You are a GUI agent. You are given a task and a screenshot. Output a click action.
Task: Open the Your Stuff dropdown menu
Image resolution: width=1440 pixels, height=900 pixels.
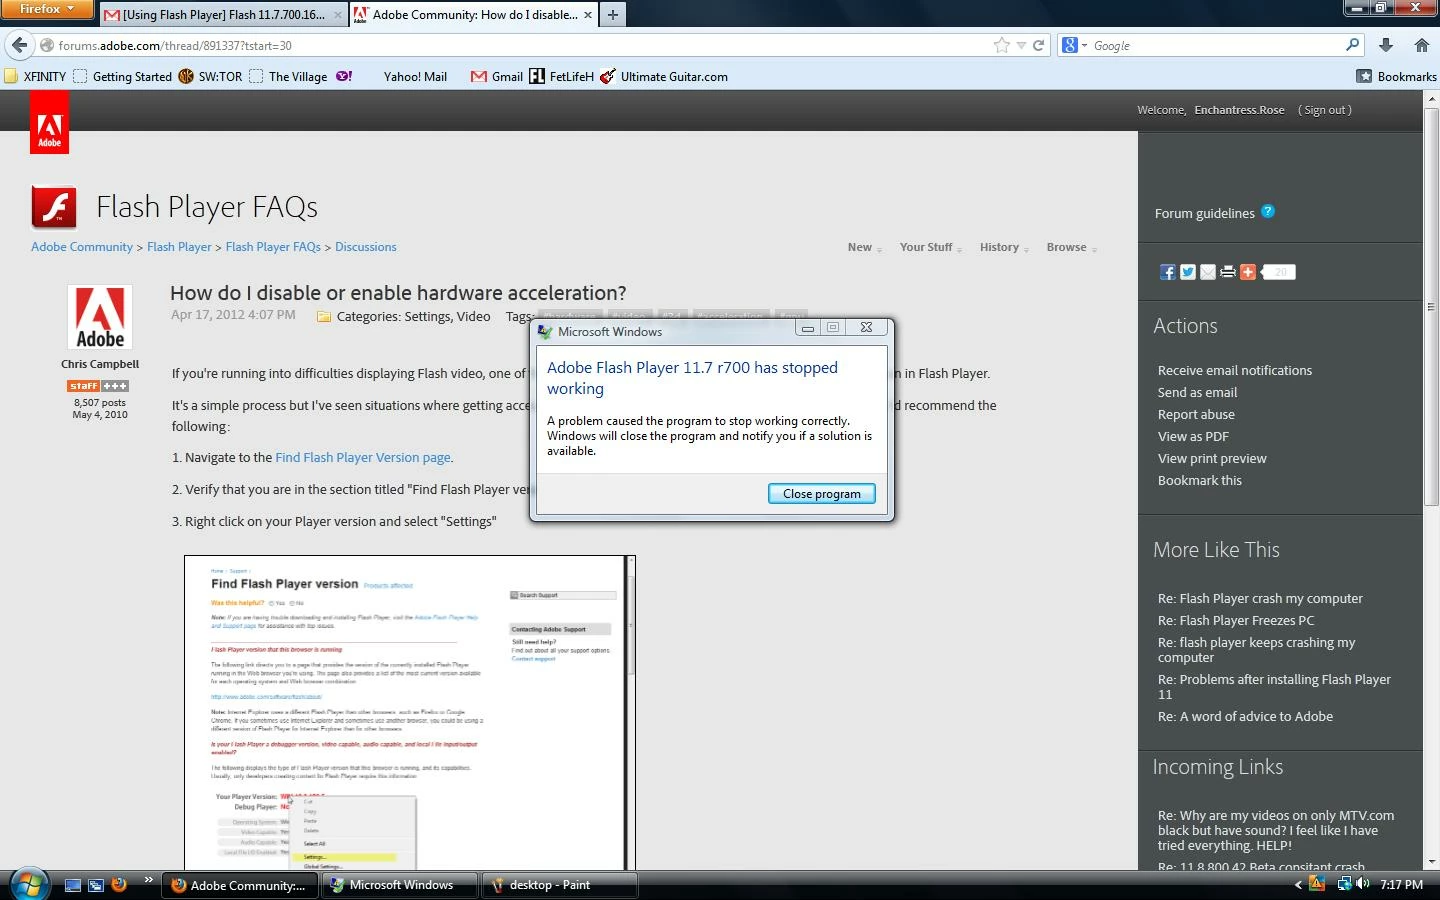[x=930, y=247]
